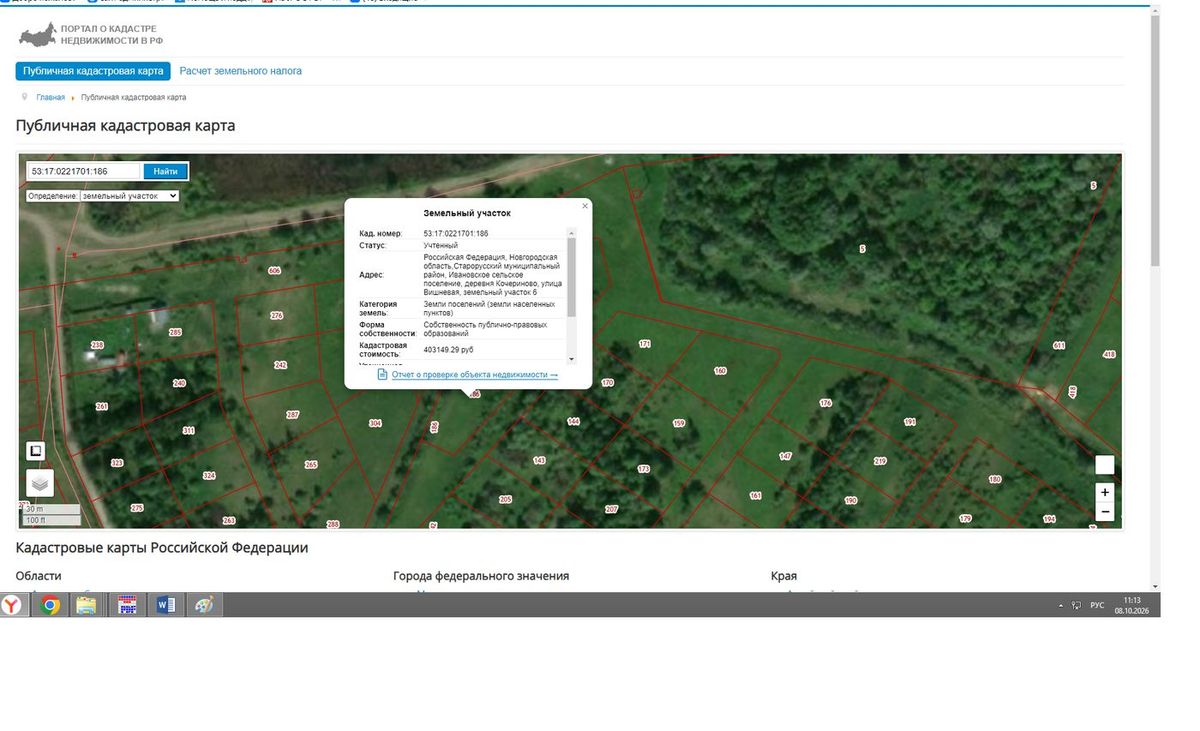Zoom out the map with the minus button
This screenshot has width=1200, height=731.
pos(1104,511)
